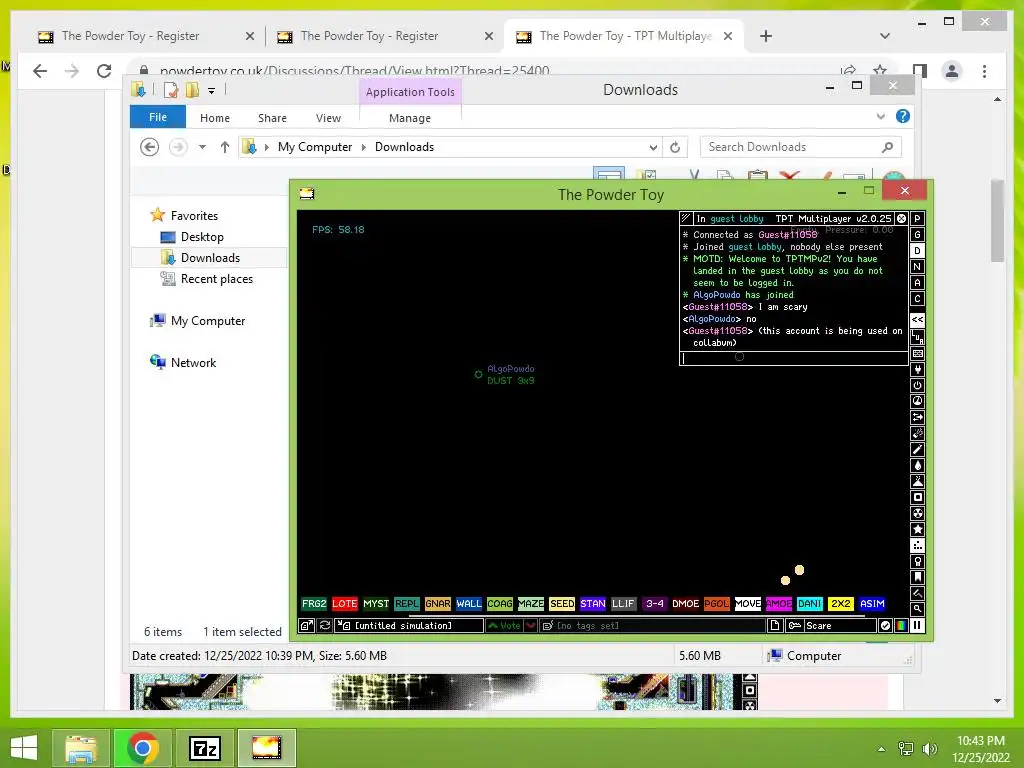This screenshot has width=1024, height=768.
Task: Click the new blank simulation page icon
Action: 775,626
